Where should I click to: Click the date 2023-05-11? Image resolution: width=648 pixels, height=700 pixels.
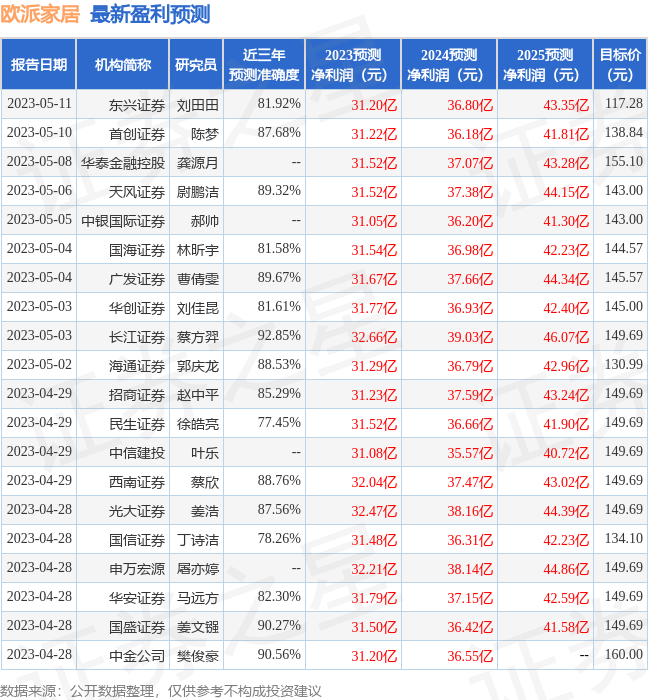(x=39, y=104)
